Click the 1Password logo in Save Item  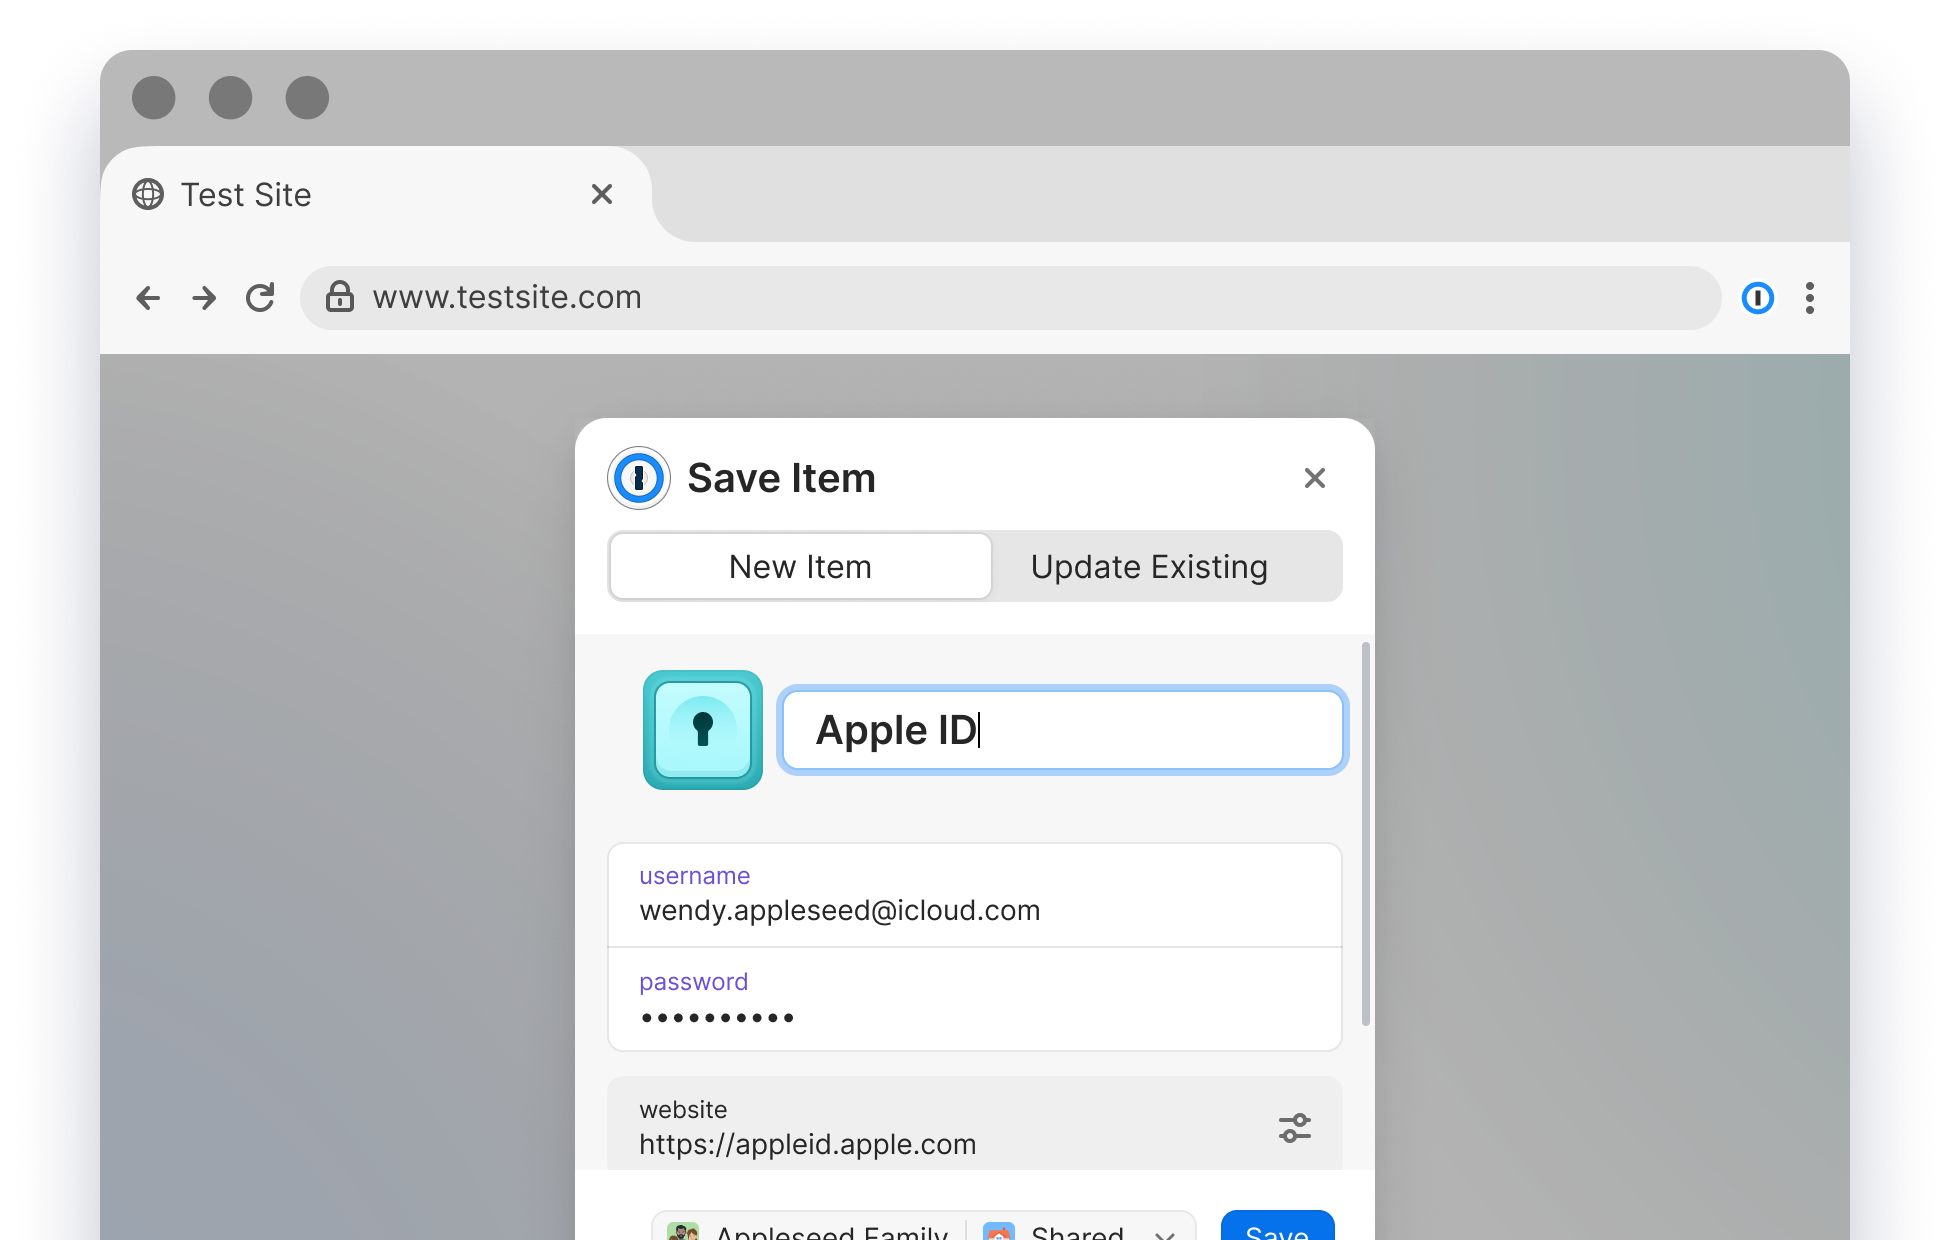coord(639,478)
